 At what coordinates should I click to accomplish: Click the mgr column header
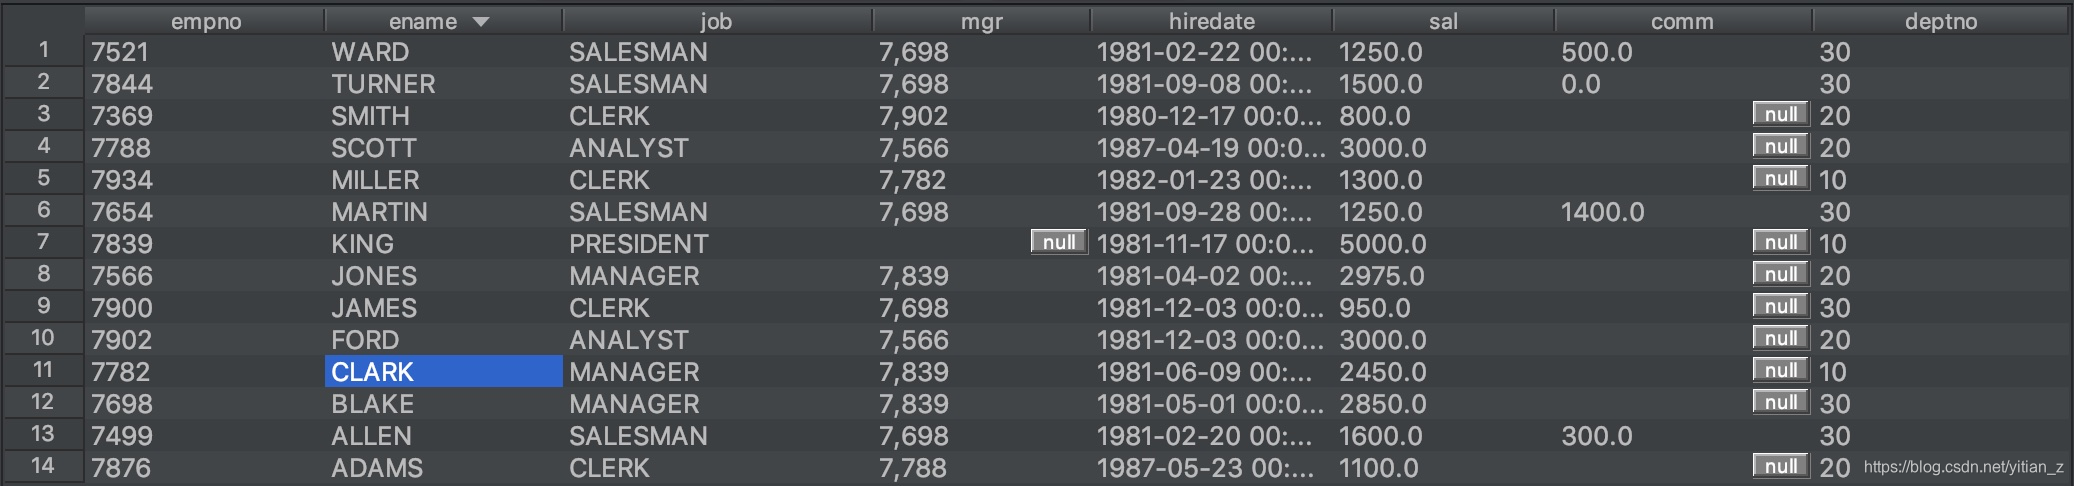coord(981,21)
